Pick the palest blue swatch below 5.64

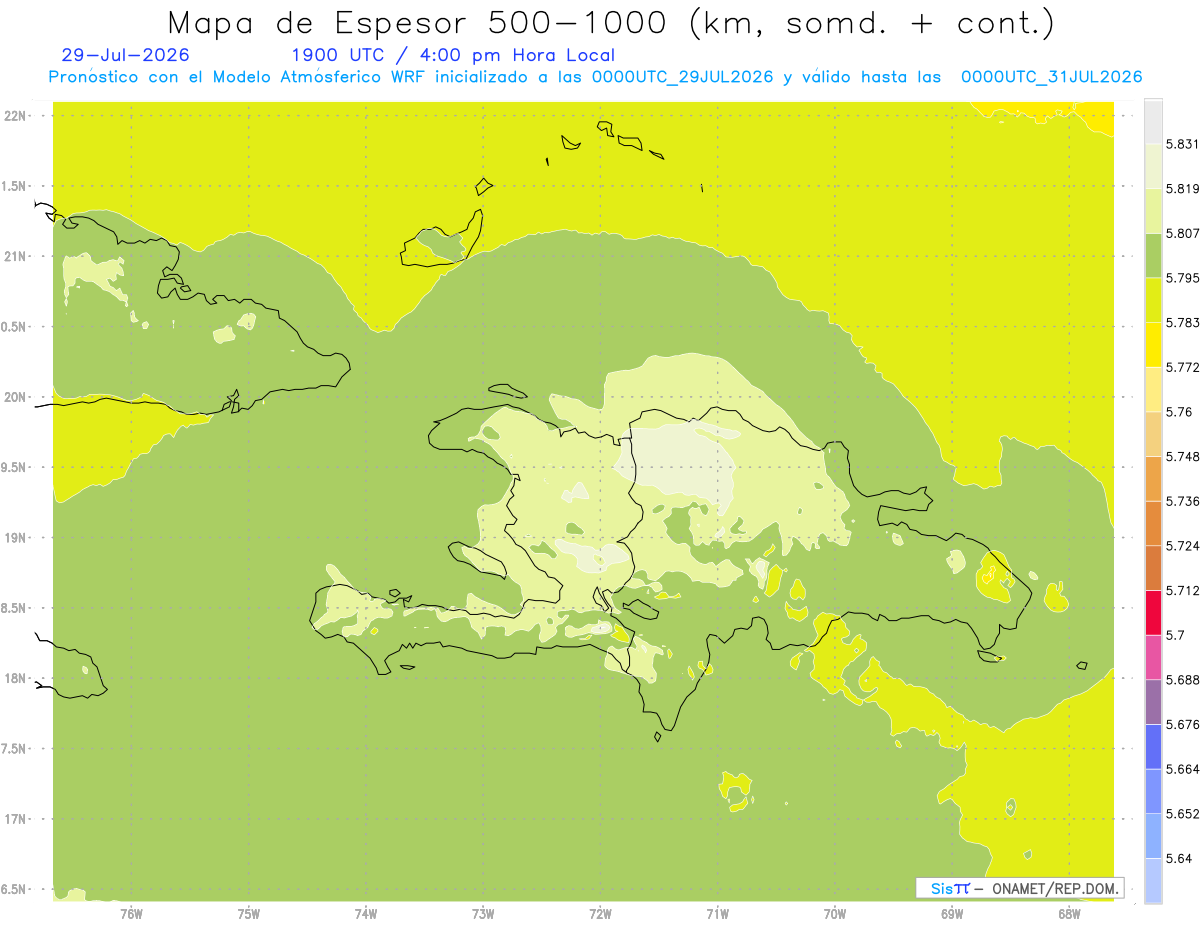pos(1153,880)
